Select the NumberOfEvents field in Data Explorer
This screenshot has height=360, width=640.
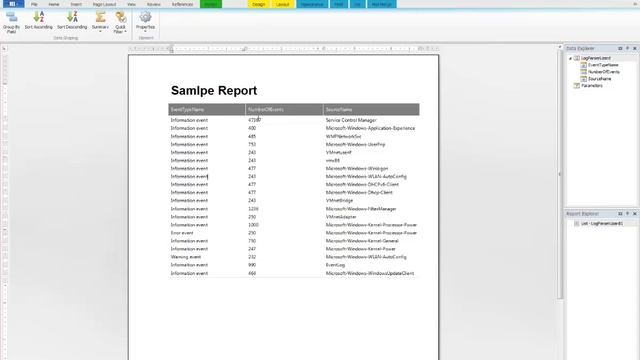[603, 72]
